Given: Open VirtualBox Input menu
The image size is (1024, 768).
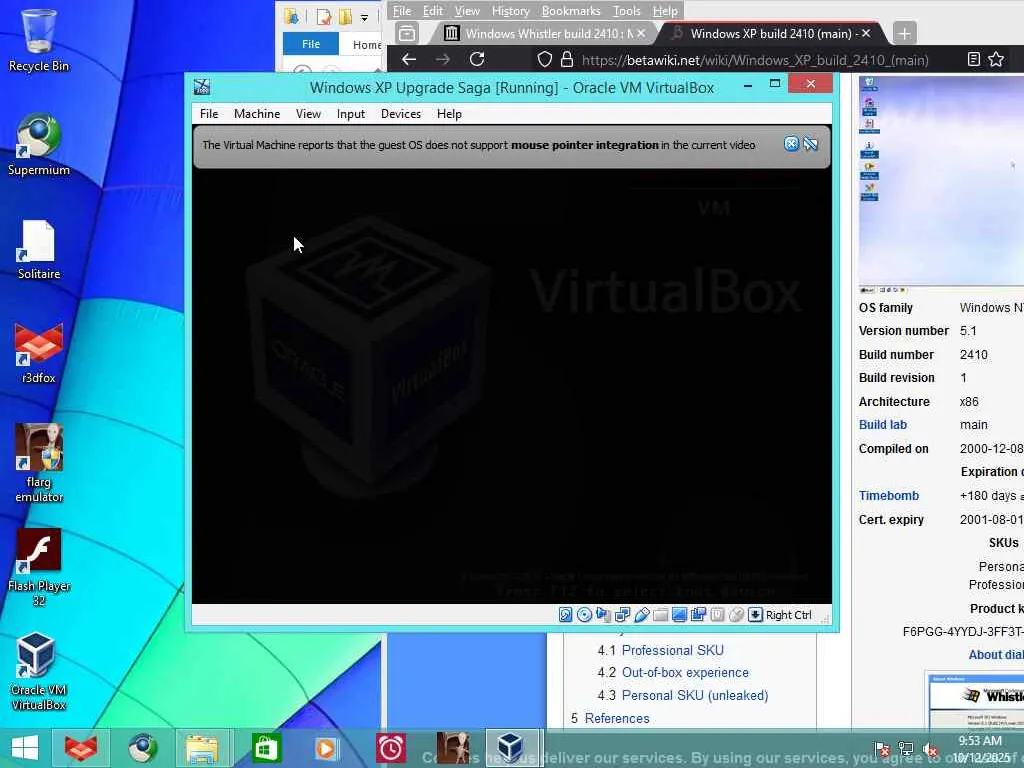Looking at the screenshot, I should pos(351,114).
